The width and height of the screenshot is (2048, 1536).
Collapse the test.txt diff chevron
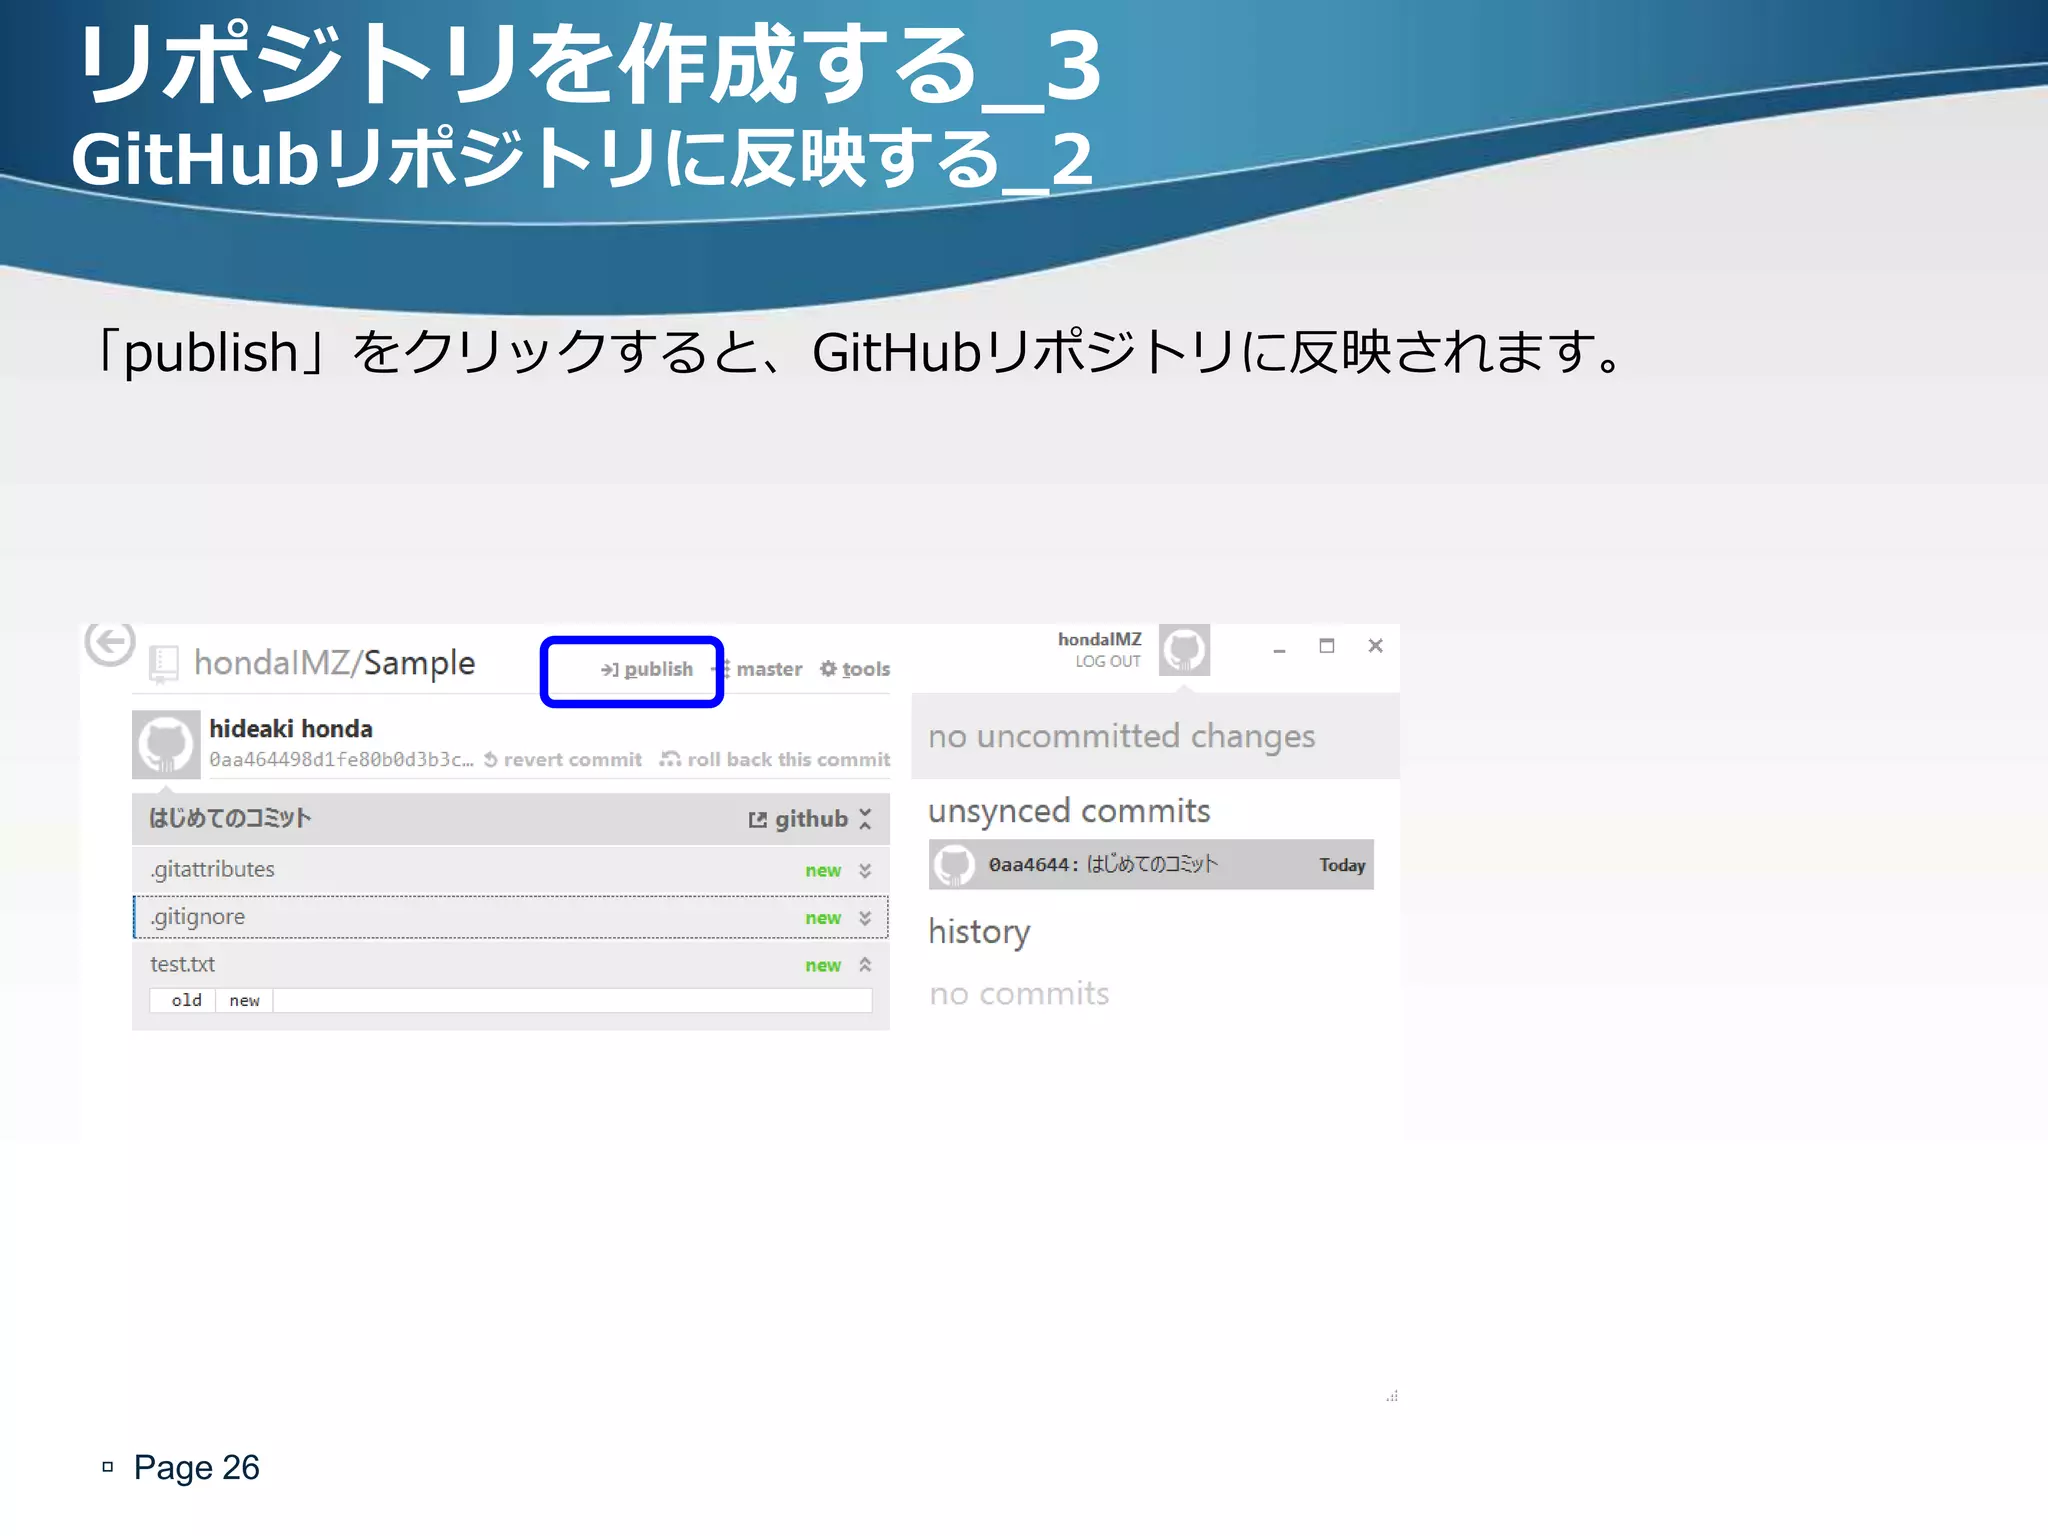point(865,965)
